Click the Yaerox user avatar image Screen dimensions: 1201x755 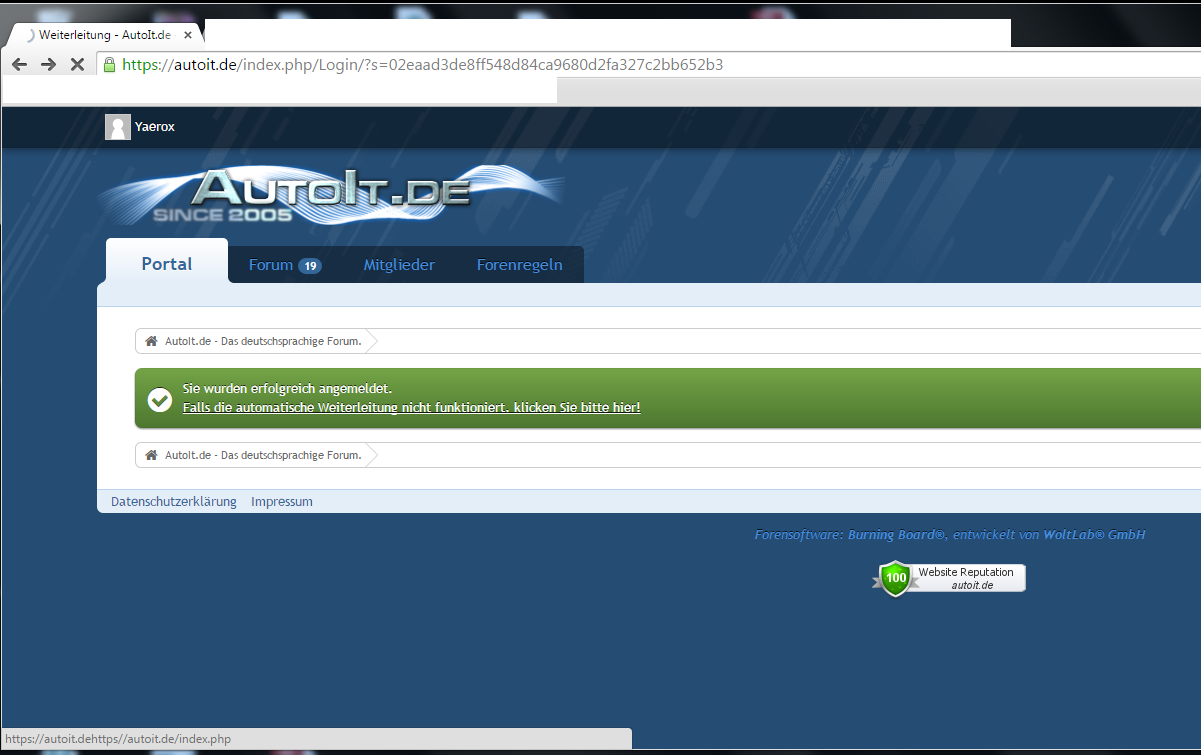(x=118, y=127)
